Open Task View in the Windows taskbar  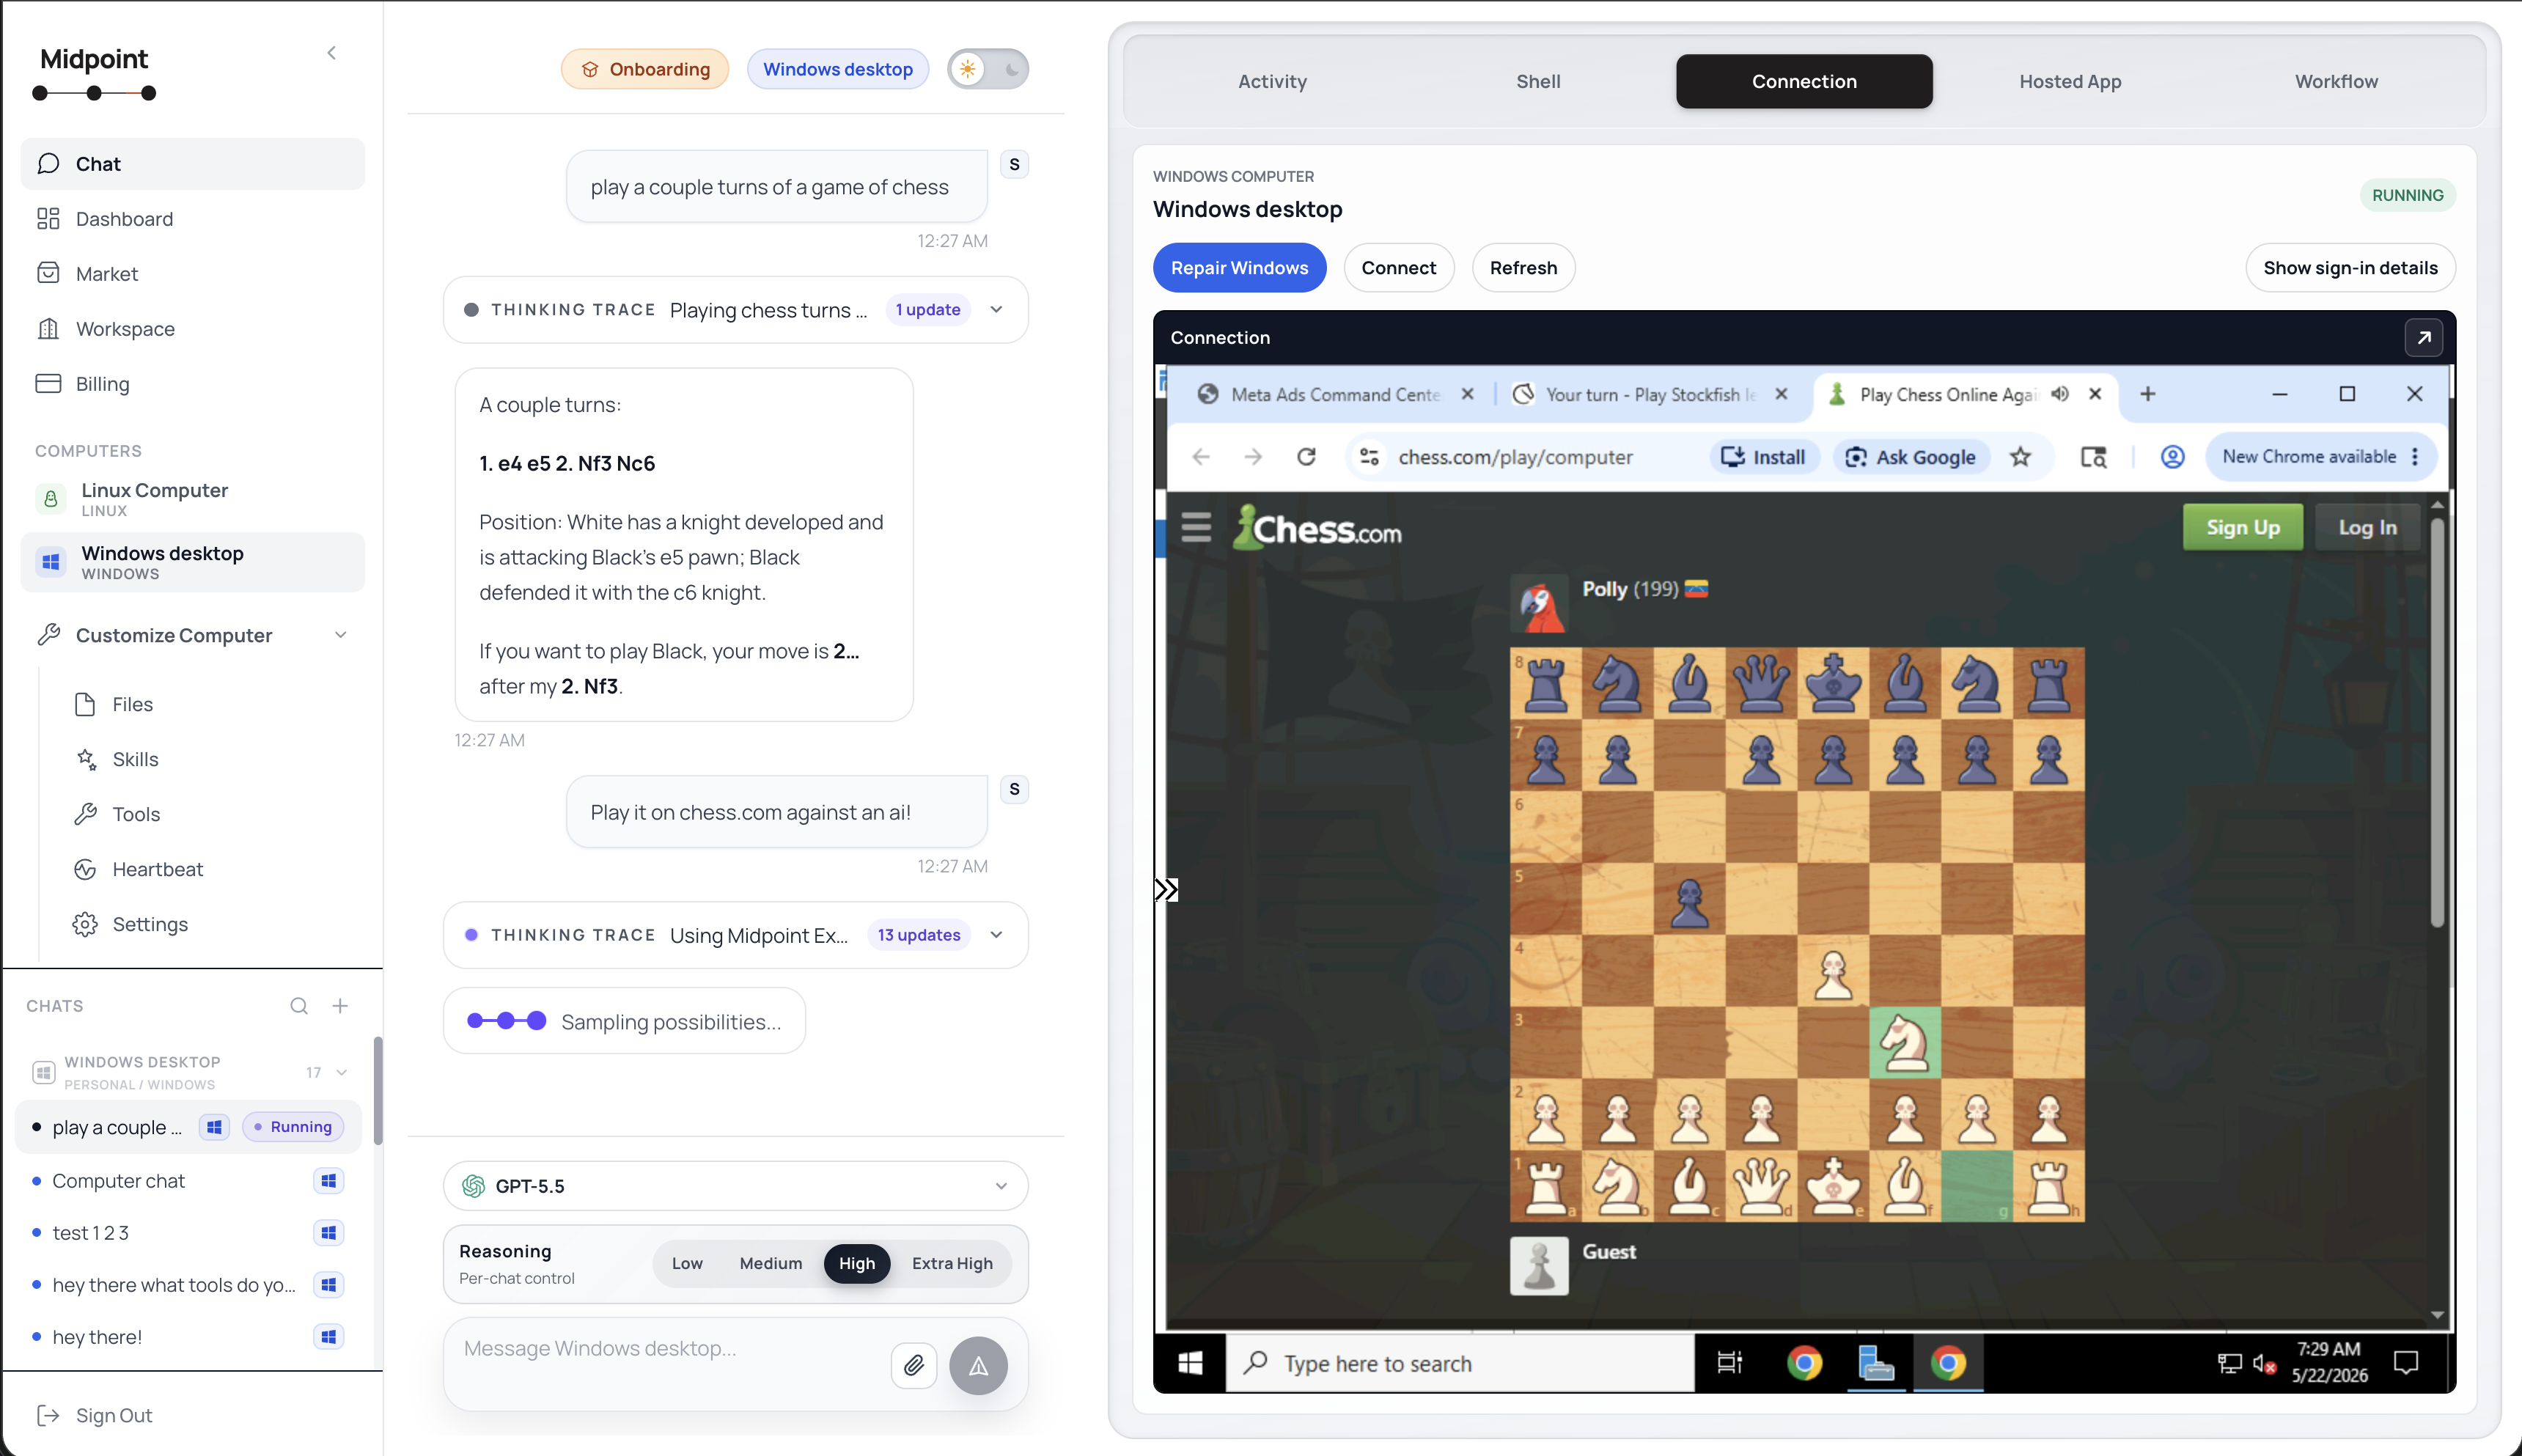click(x=1729, y=1363)
